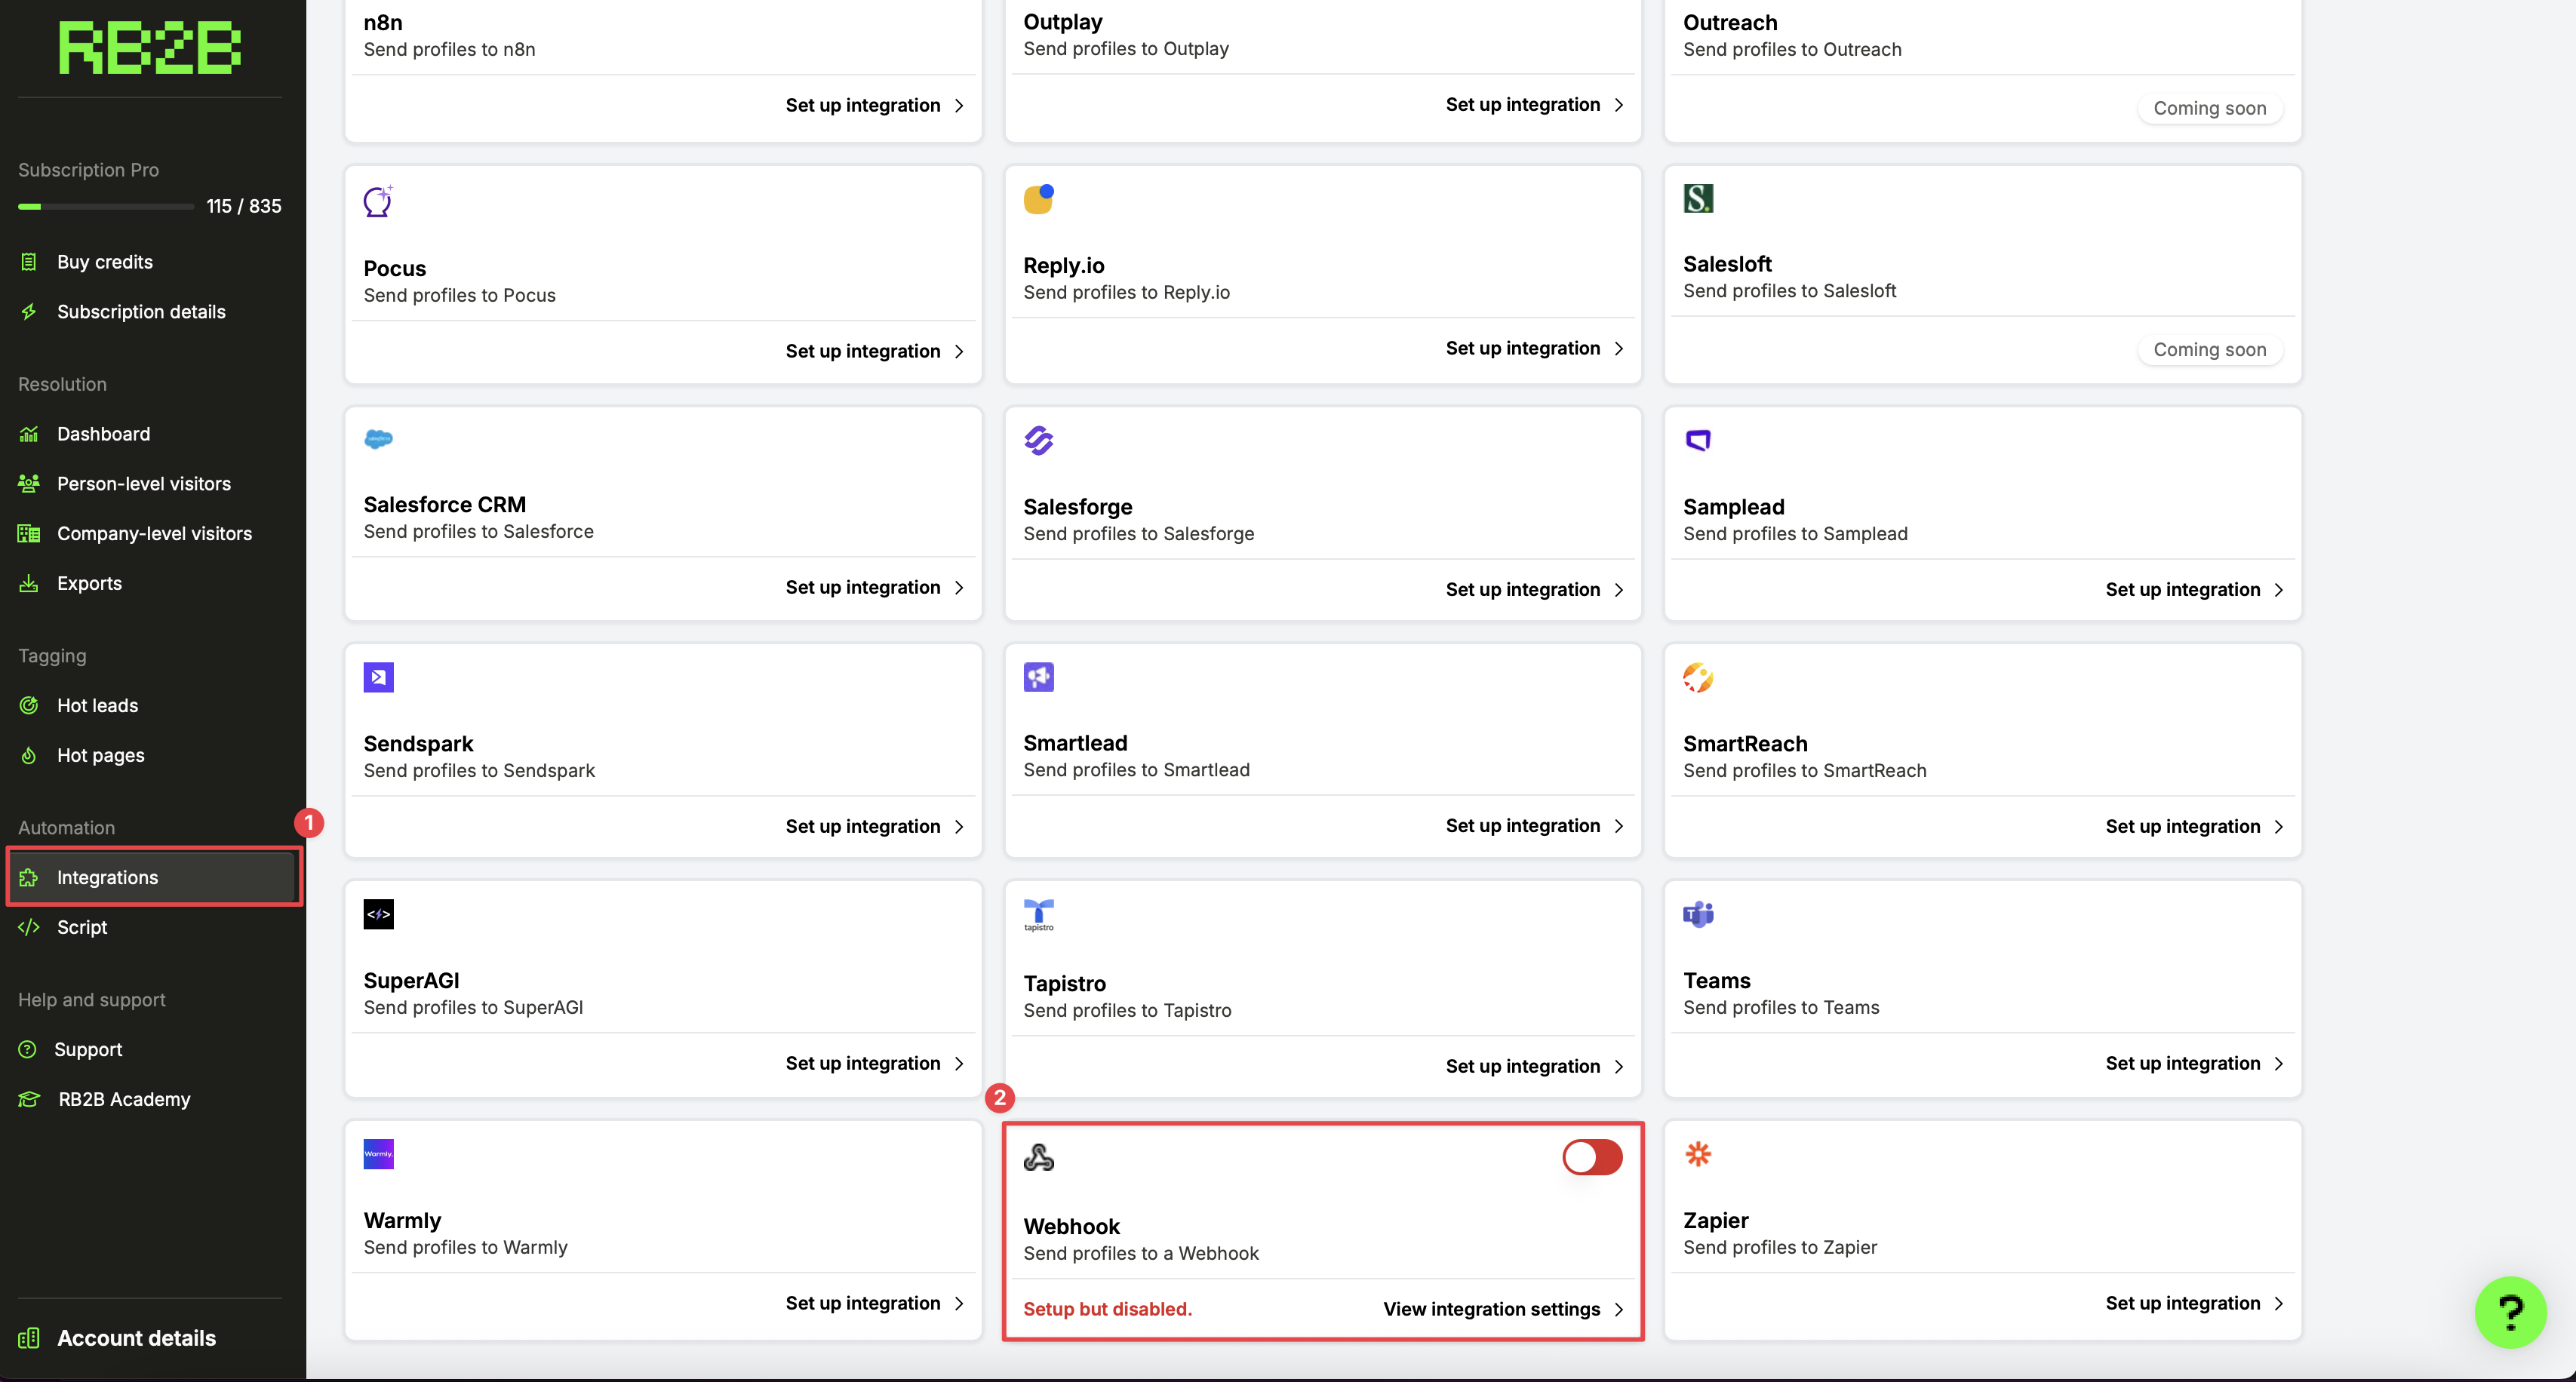
Task: Click the SuperAGI code icon
Action: [x=378, y=914]
